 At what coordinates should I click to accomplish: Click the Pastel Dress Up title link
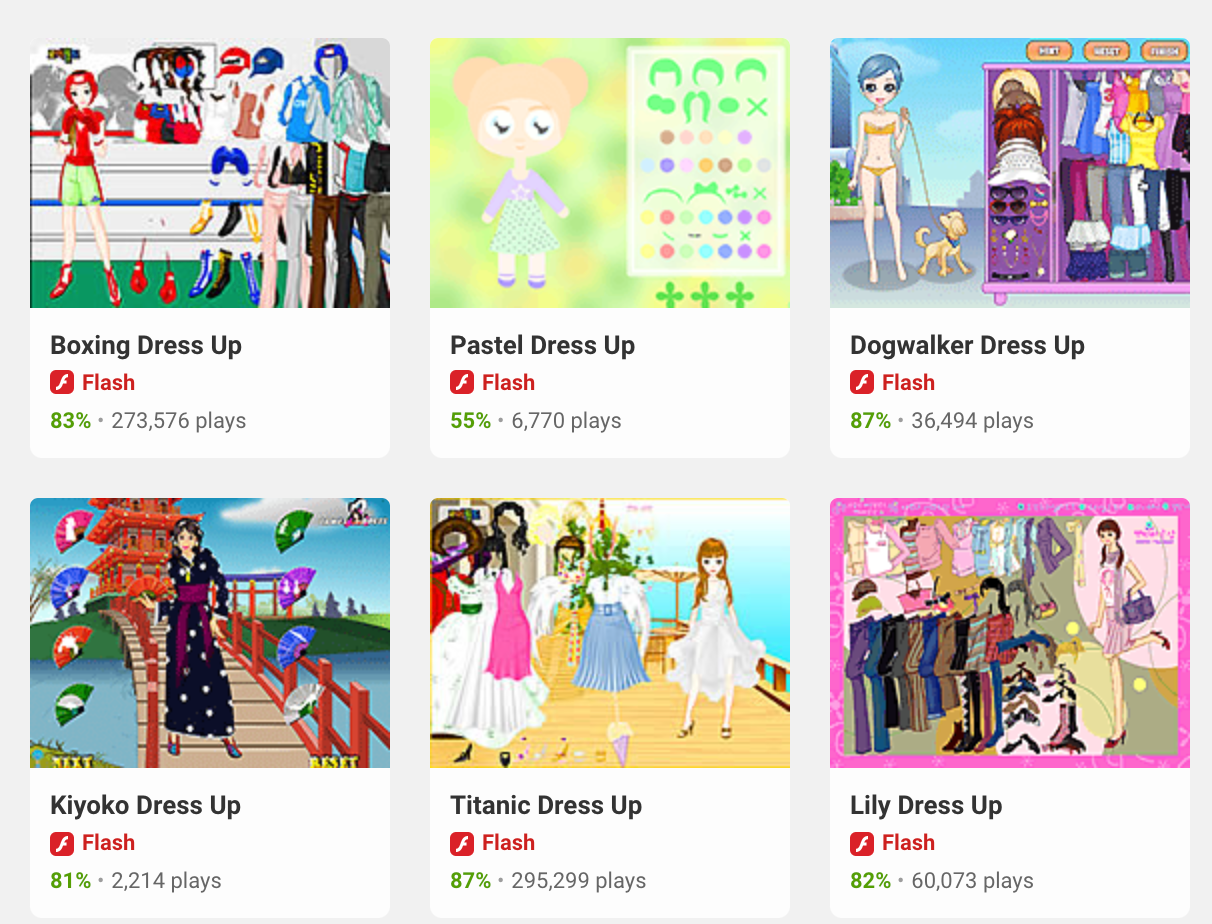(543, 345)
